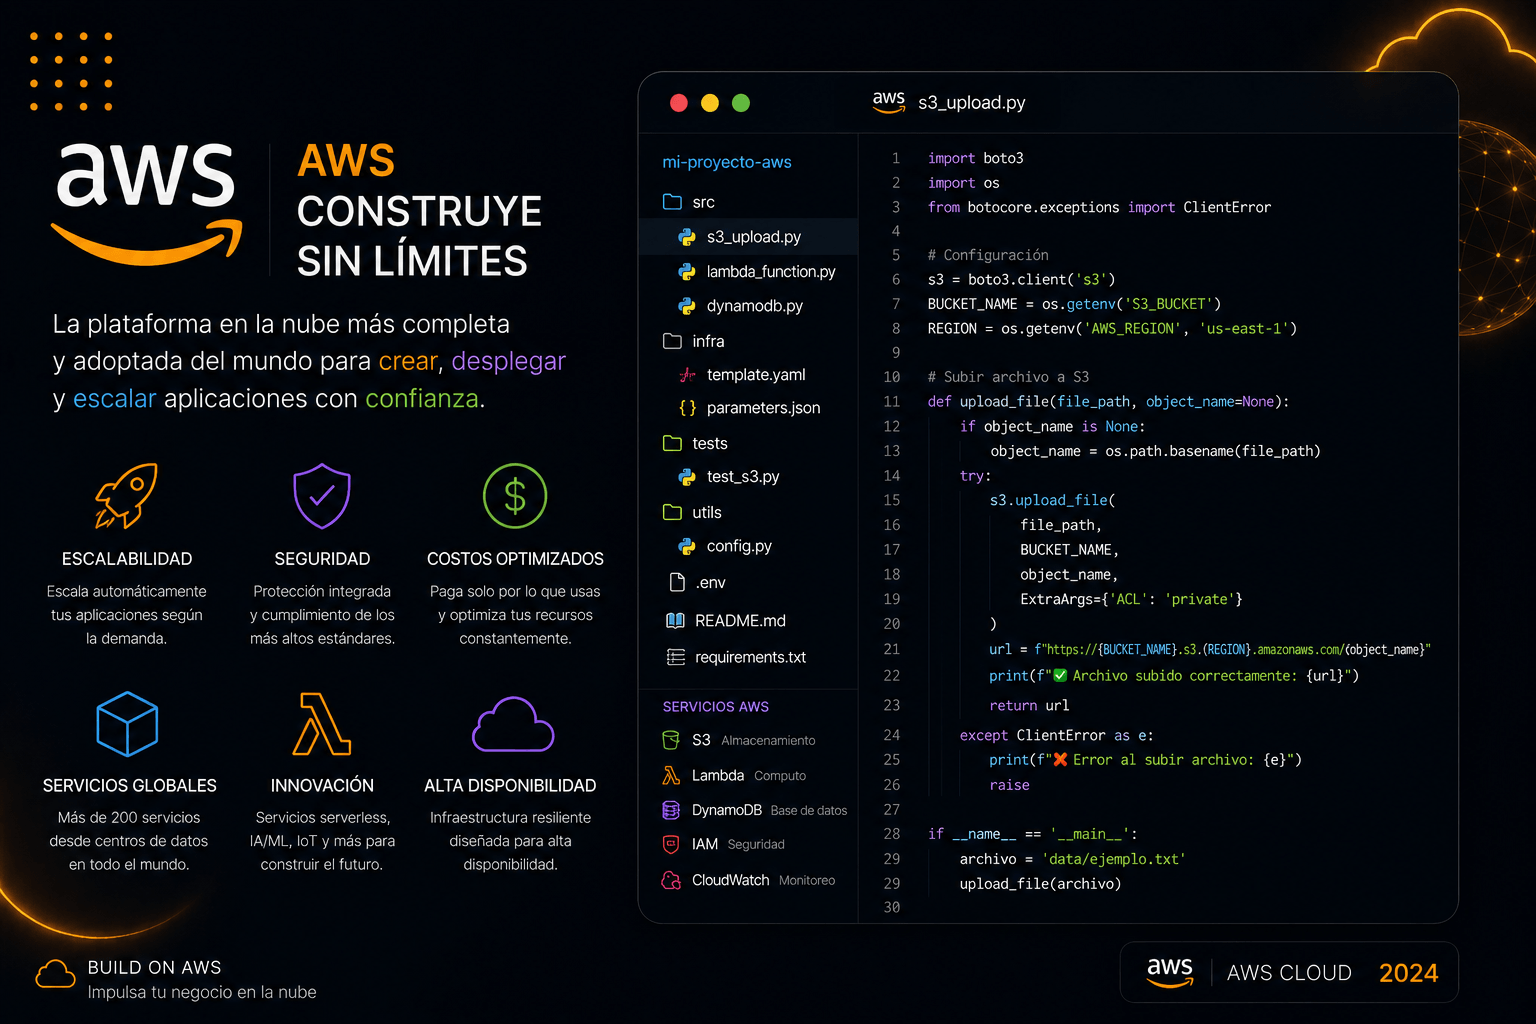Click the "Impulsa tu negocio en la nube" text
Viewport: 1536px width, 1024px height.
[202, 992]
